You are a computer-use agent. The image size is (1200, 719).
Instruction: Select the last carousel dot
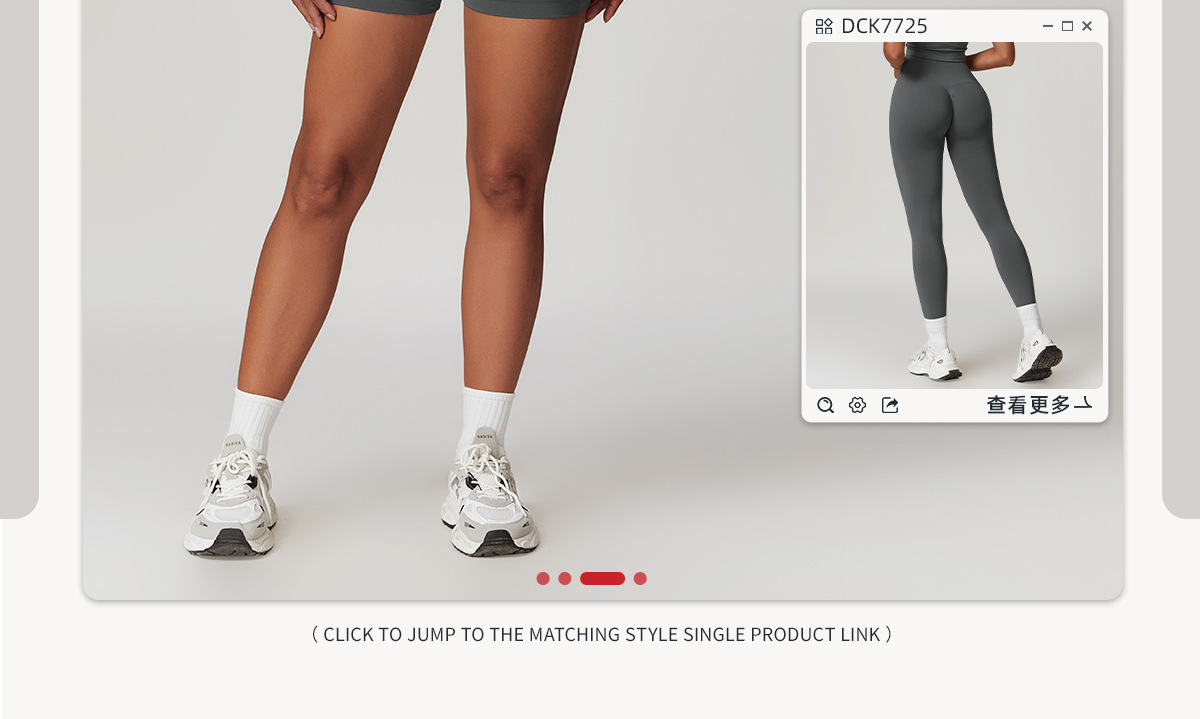(x=640, y=578)
